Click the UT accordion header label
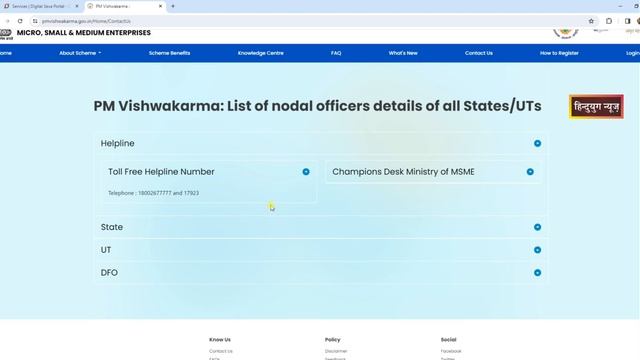Image resolution: width=640 pixels, height=360 pixels. click(106, 250)
